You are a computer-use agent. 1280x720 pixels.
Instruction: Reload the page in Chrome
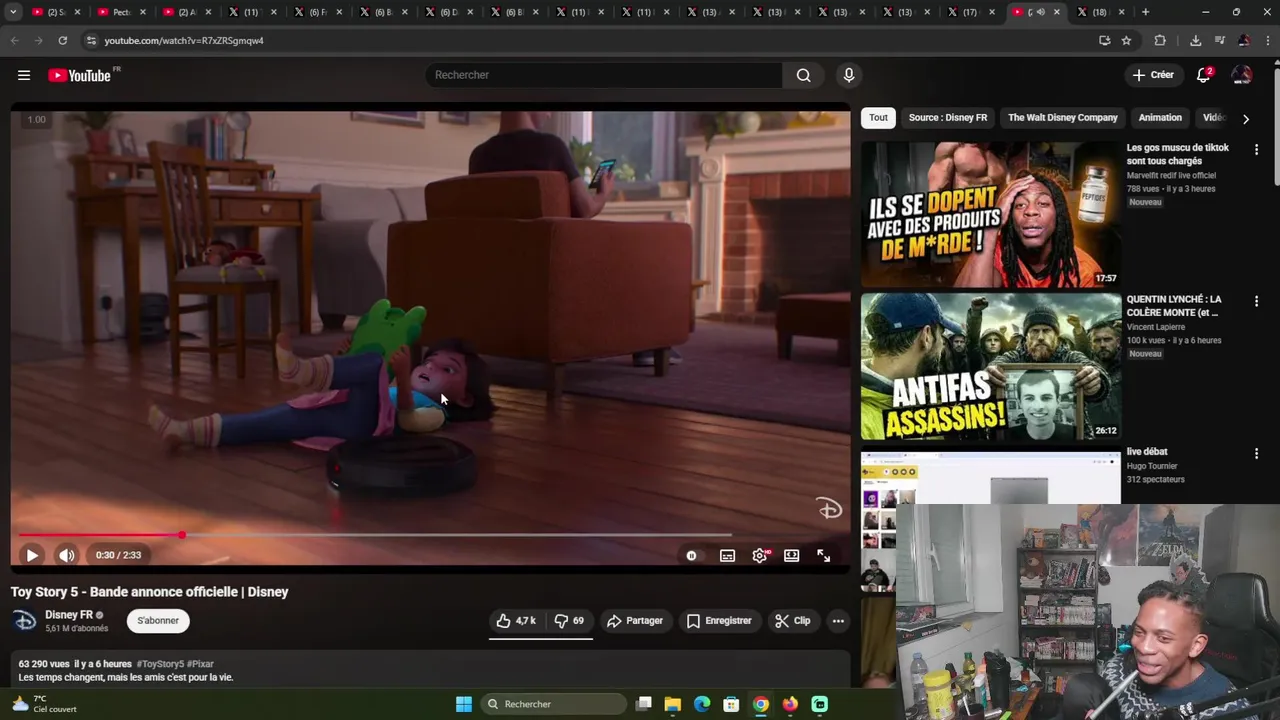(x=62, y=41)
